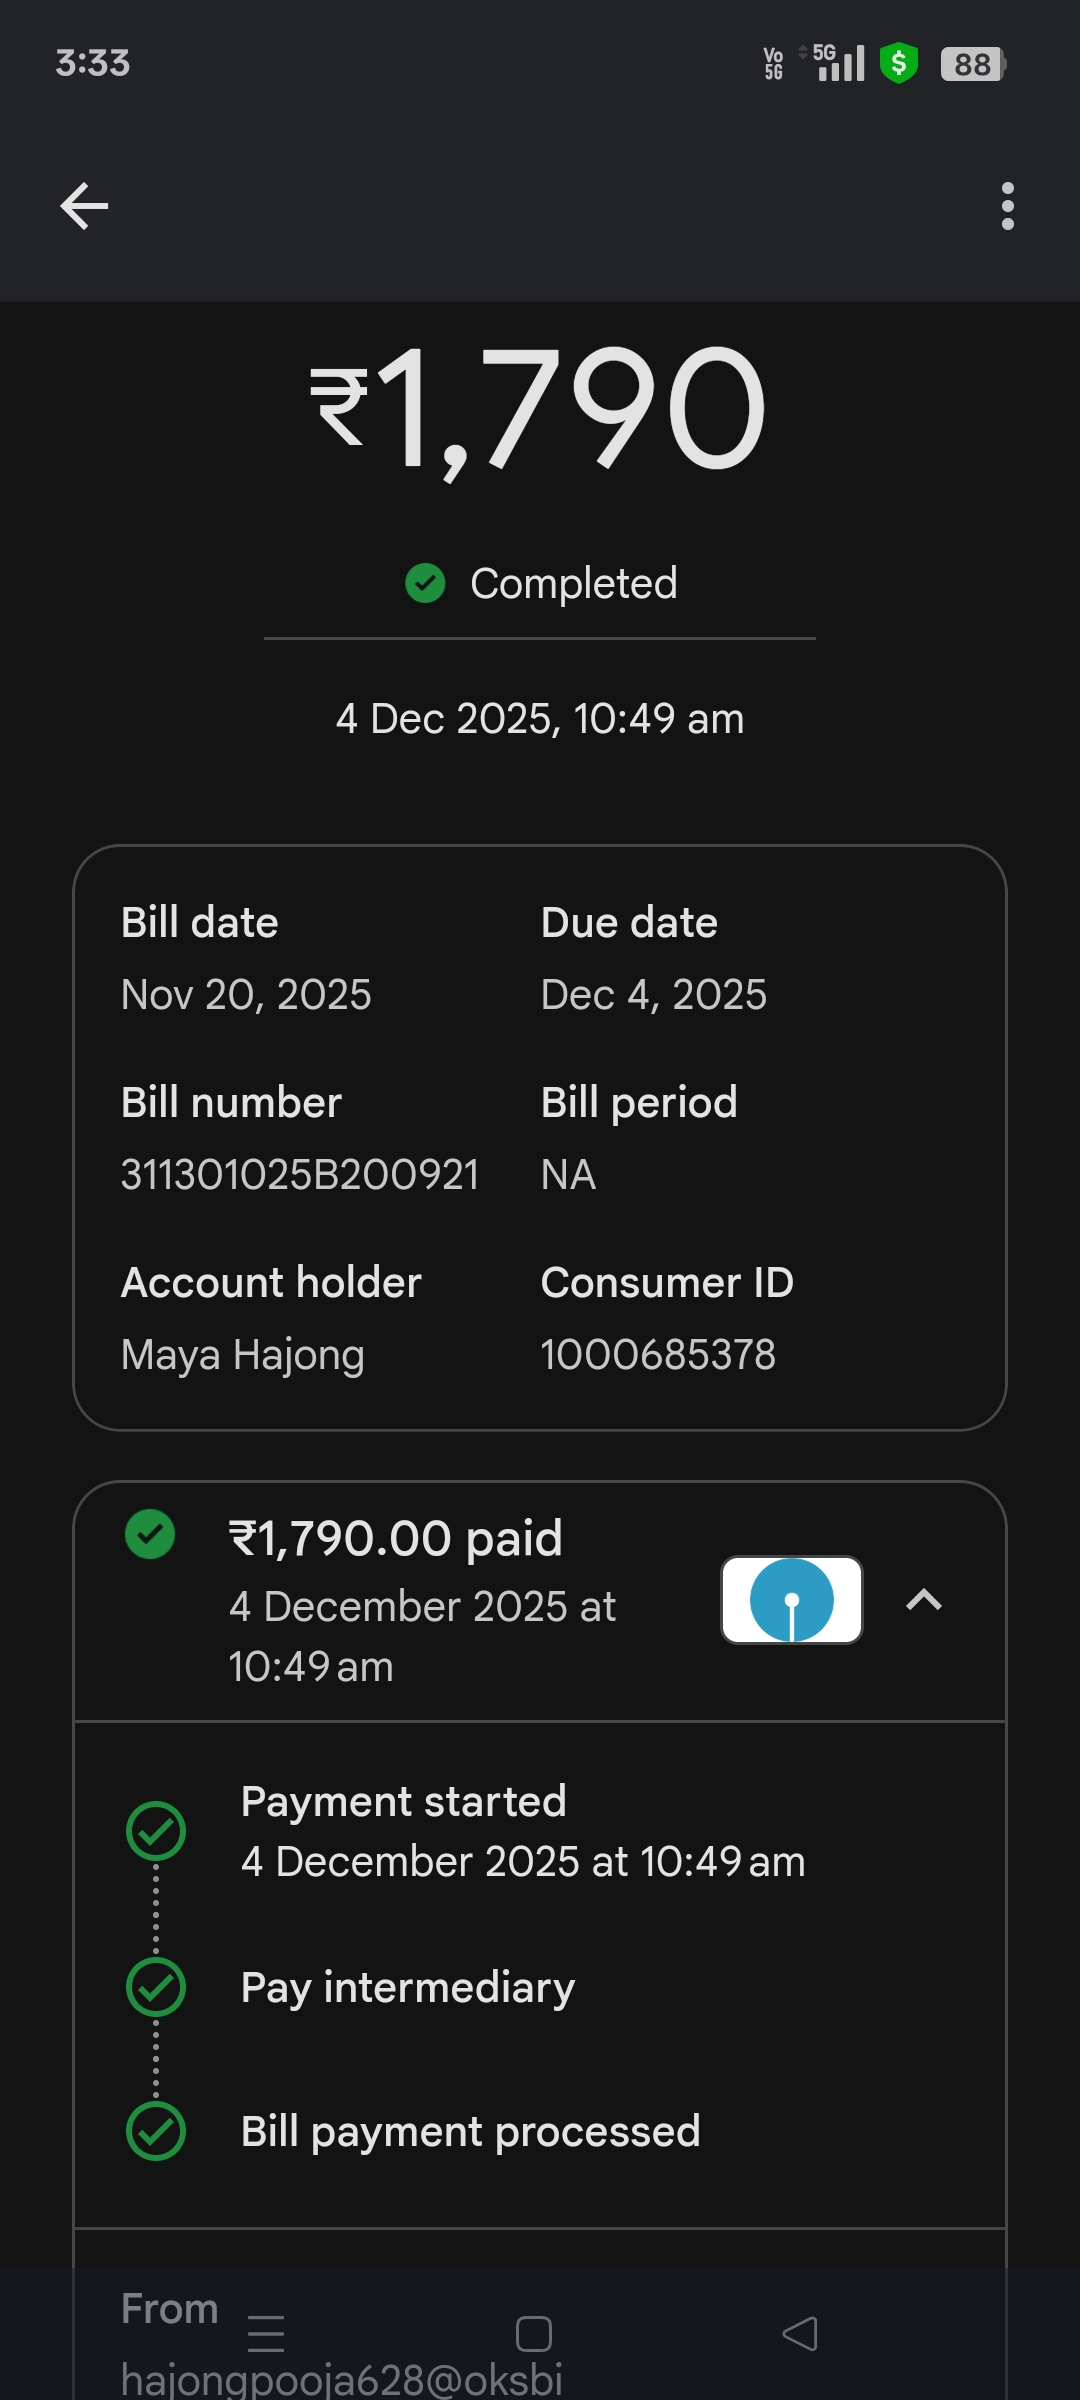The image size is (1080, 2400).
Task: Tap the back arrow icon
Action: pyautogui.click(x=84, y=206)
